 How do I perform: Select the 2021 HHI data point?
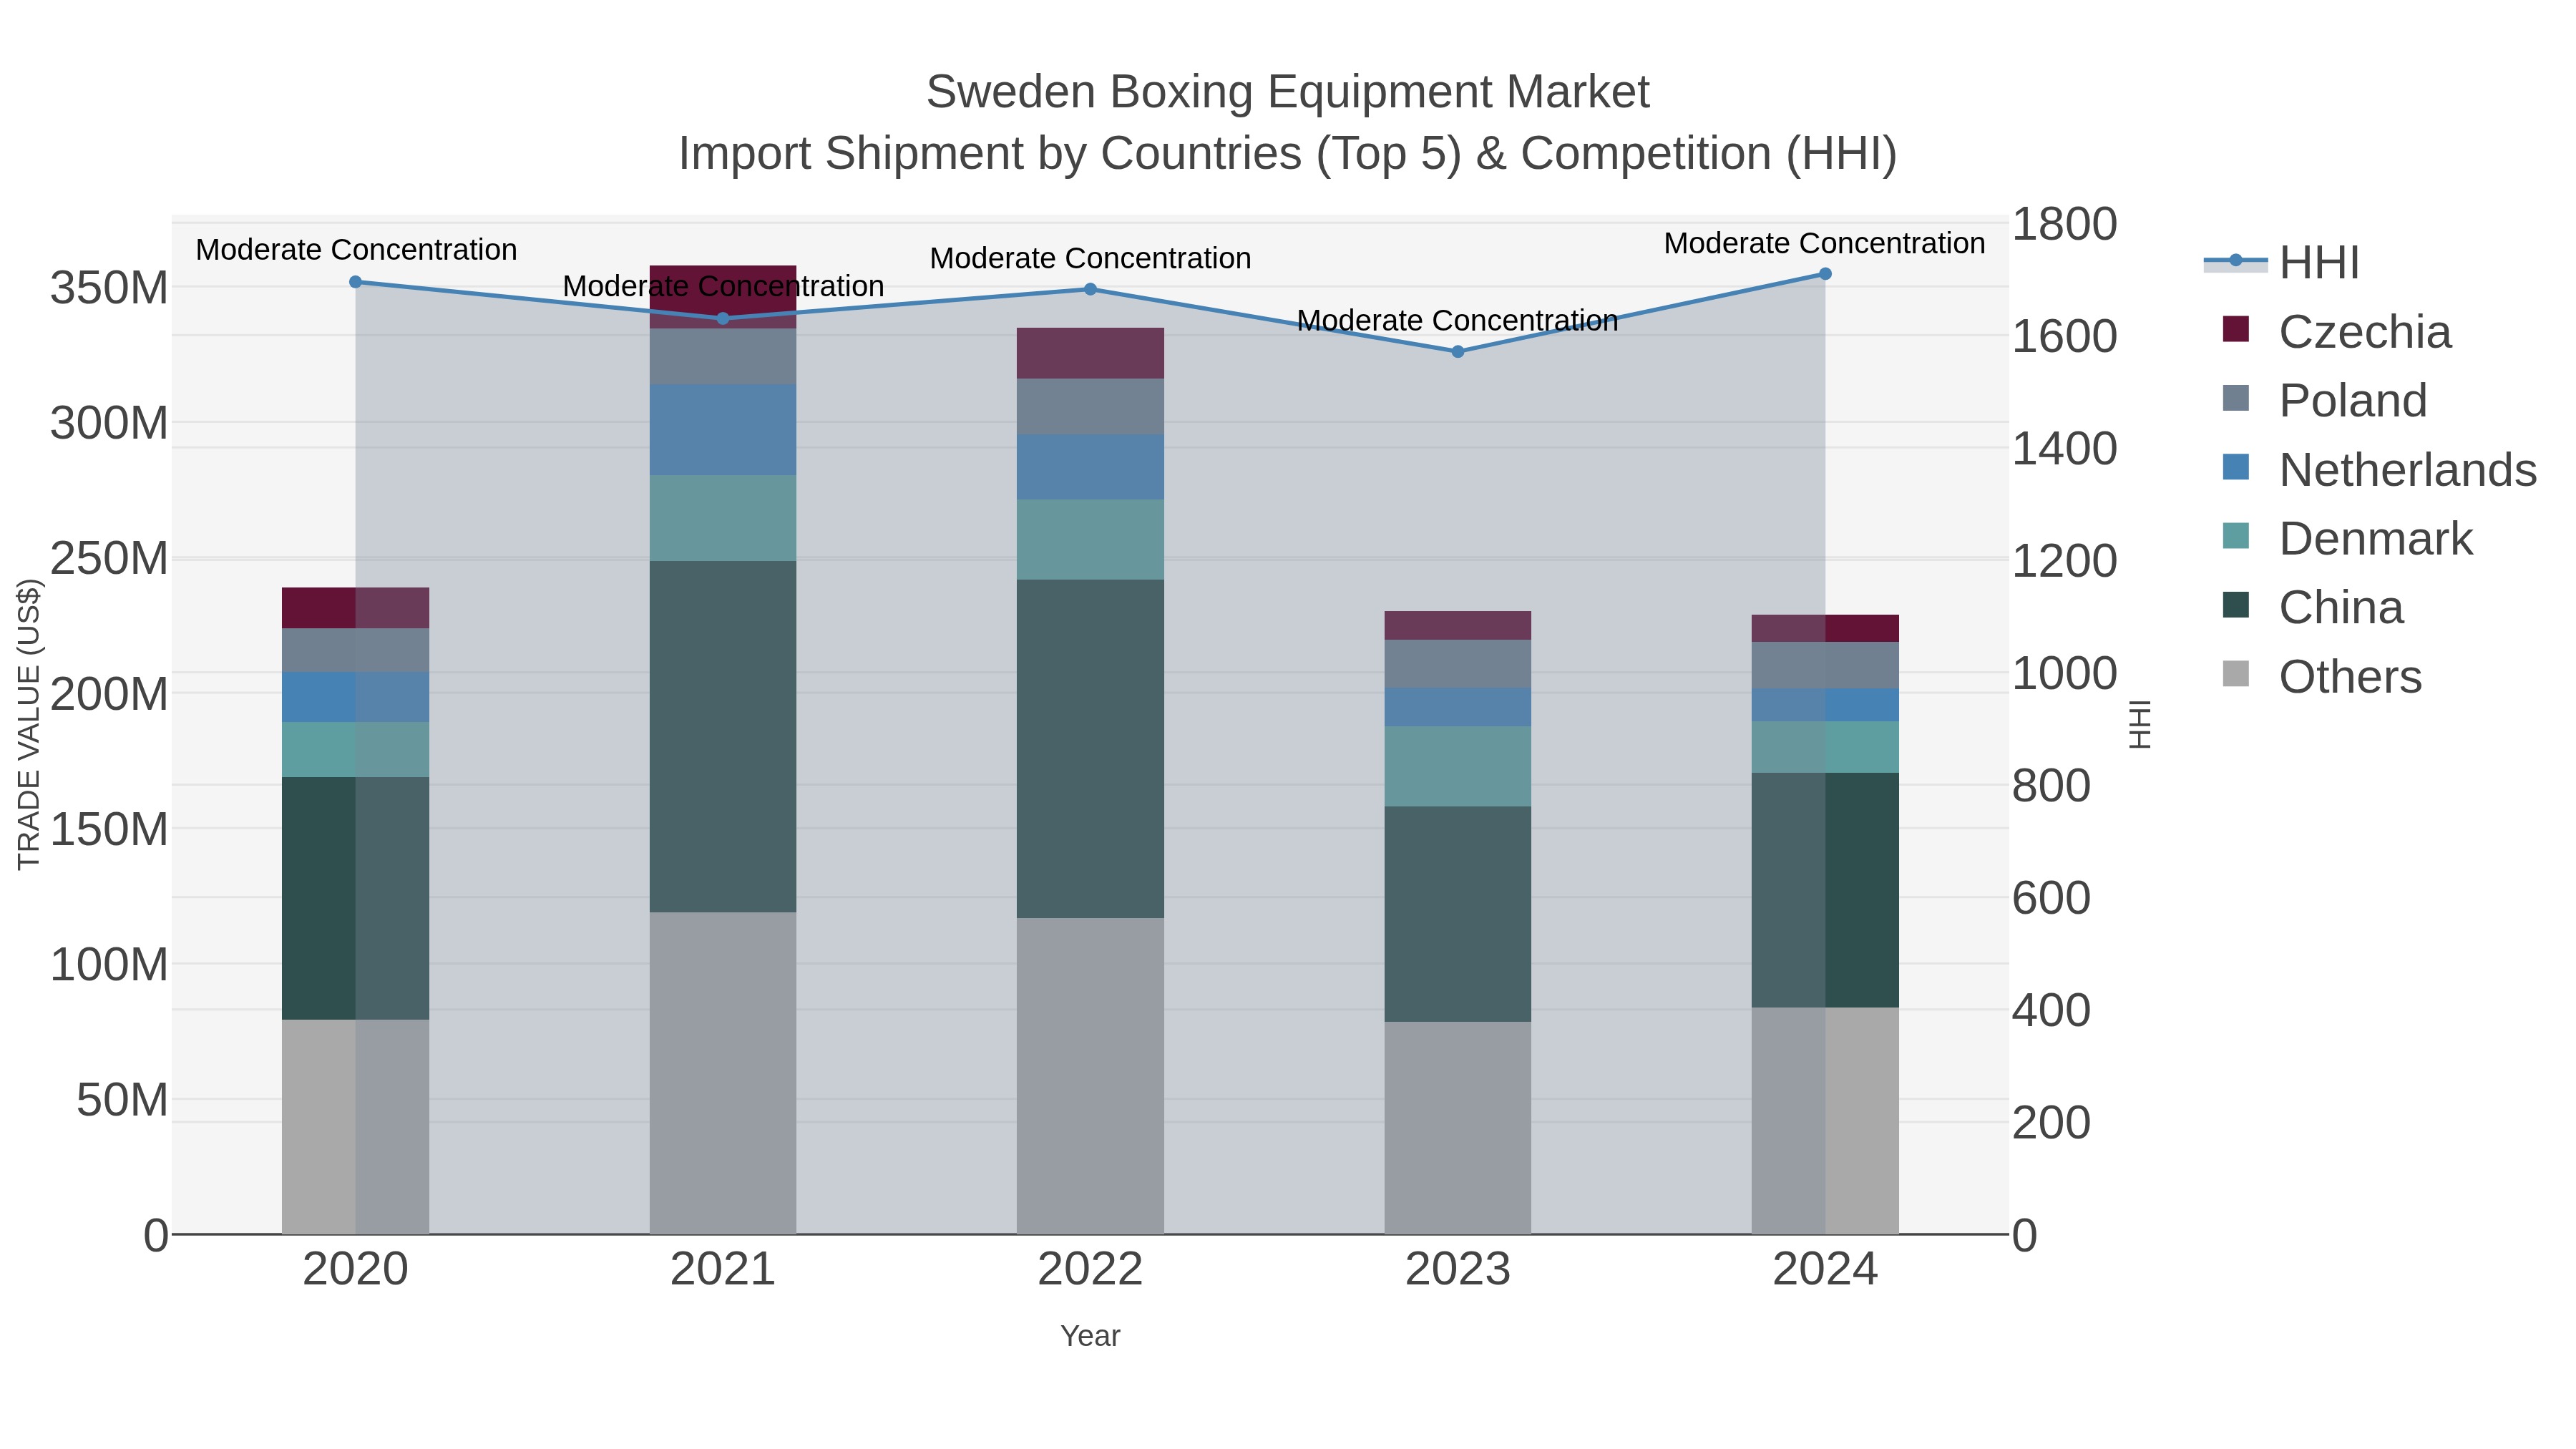[x=723, y=319]
